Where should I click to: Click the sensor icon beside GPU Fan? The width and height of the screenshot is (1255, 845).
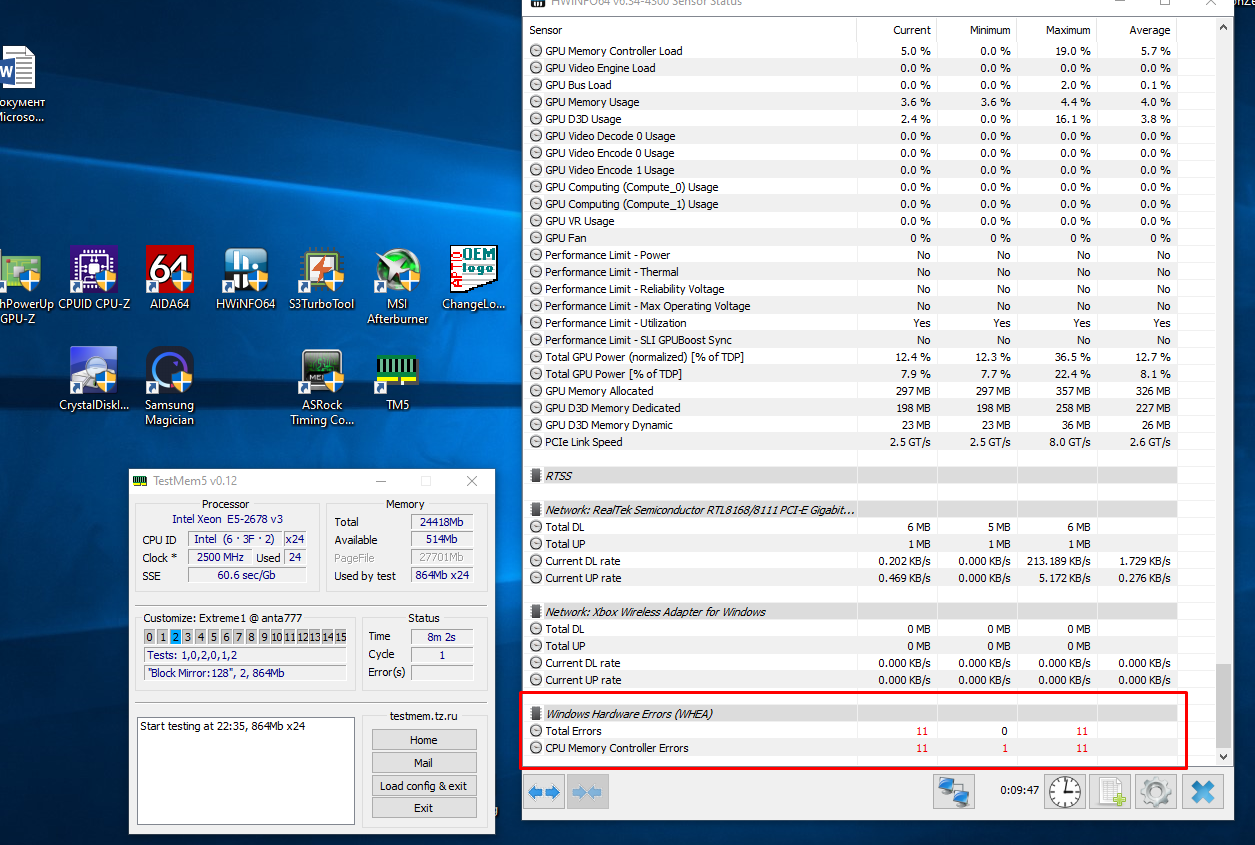(536, 238)
